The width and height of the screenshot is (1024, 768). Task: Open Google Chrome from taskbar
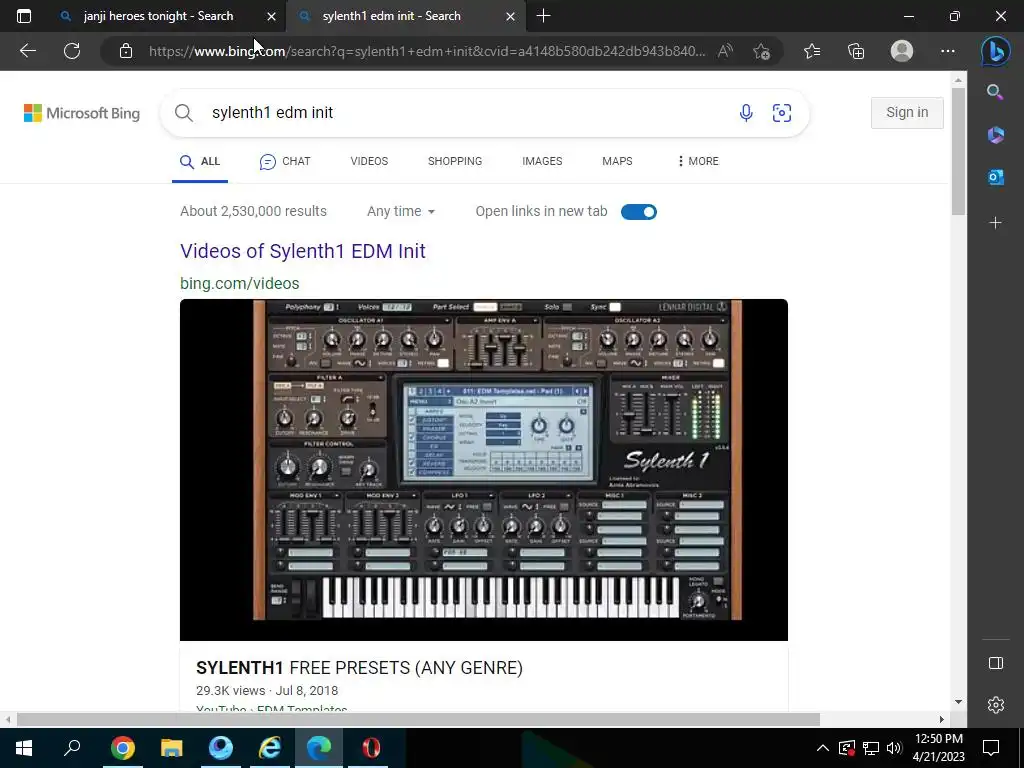122,748
